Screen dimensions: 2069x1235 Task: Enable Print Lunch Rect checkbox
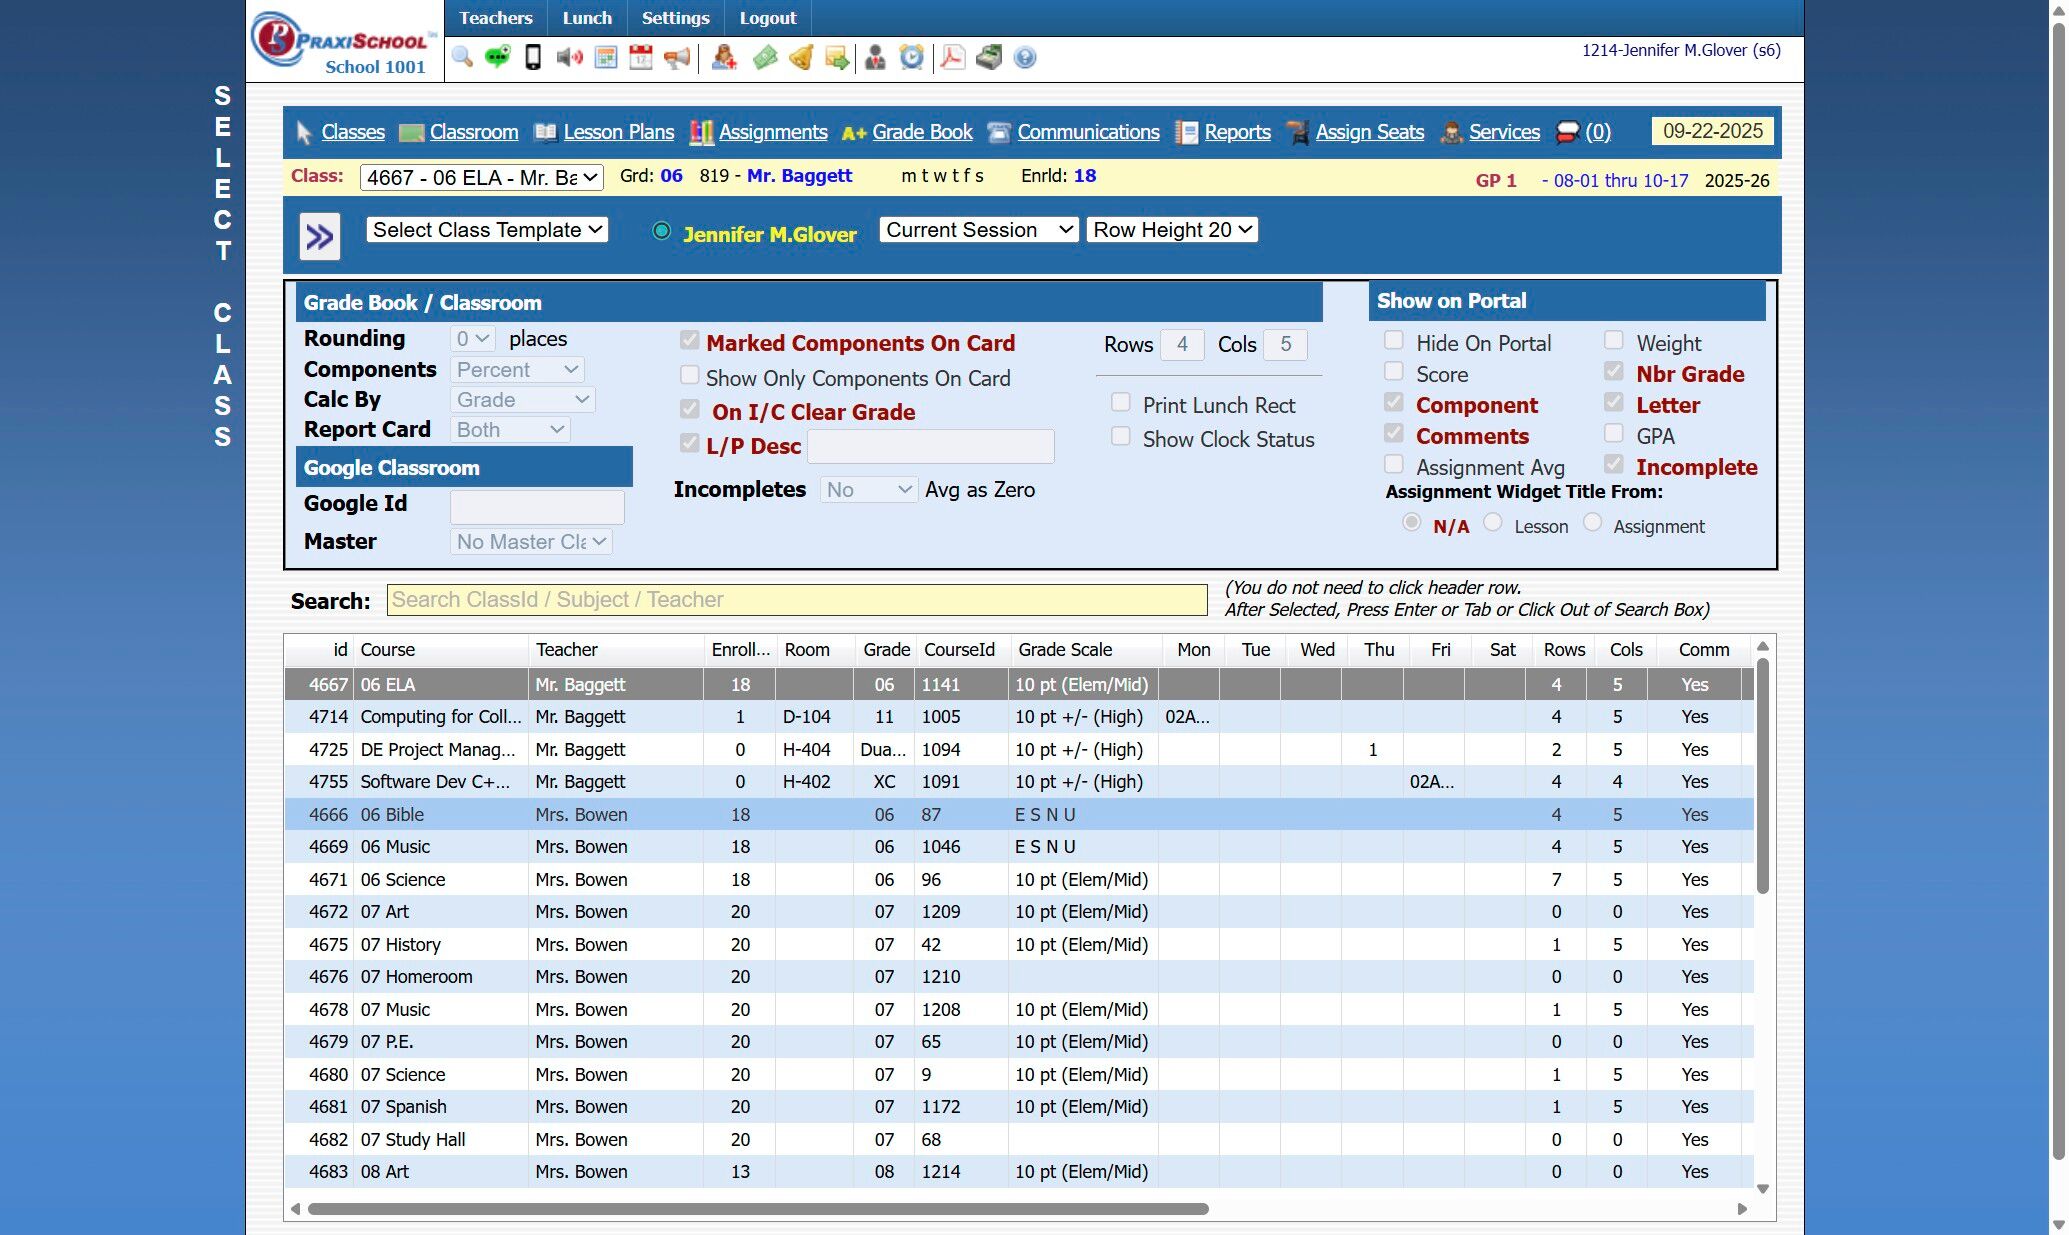coord(1121,403)
